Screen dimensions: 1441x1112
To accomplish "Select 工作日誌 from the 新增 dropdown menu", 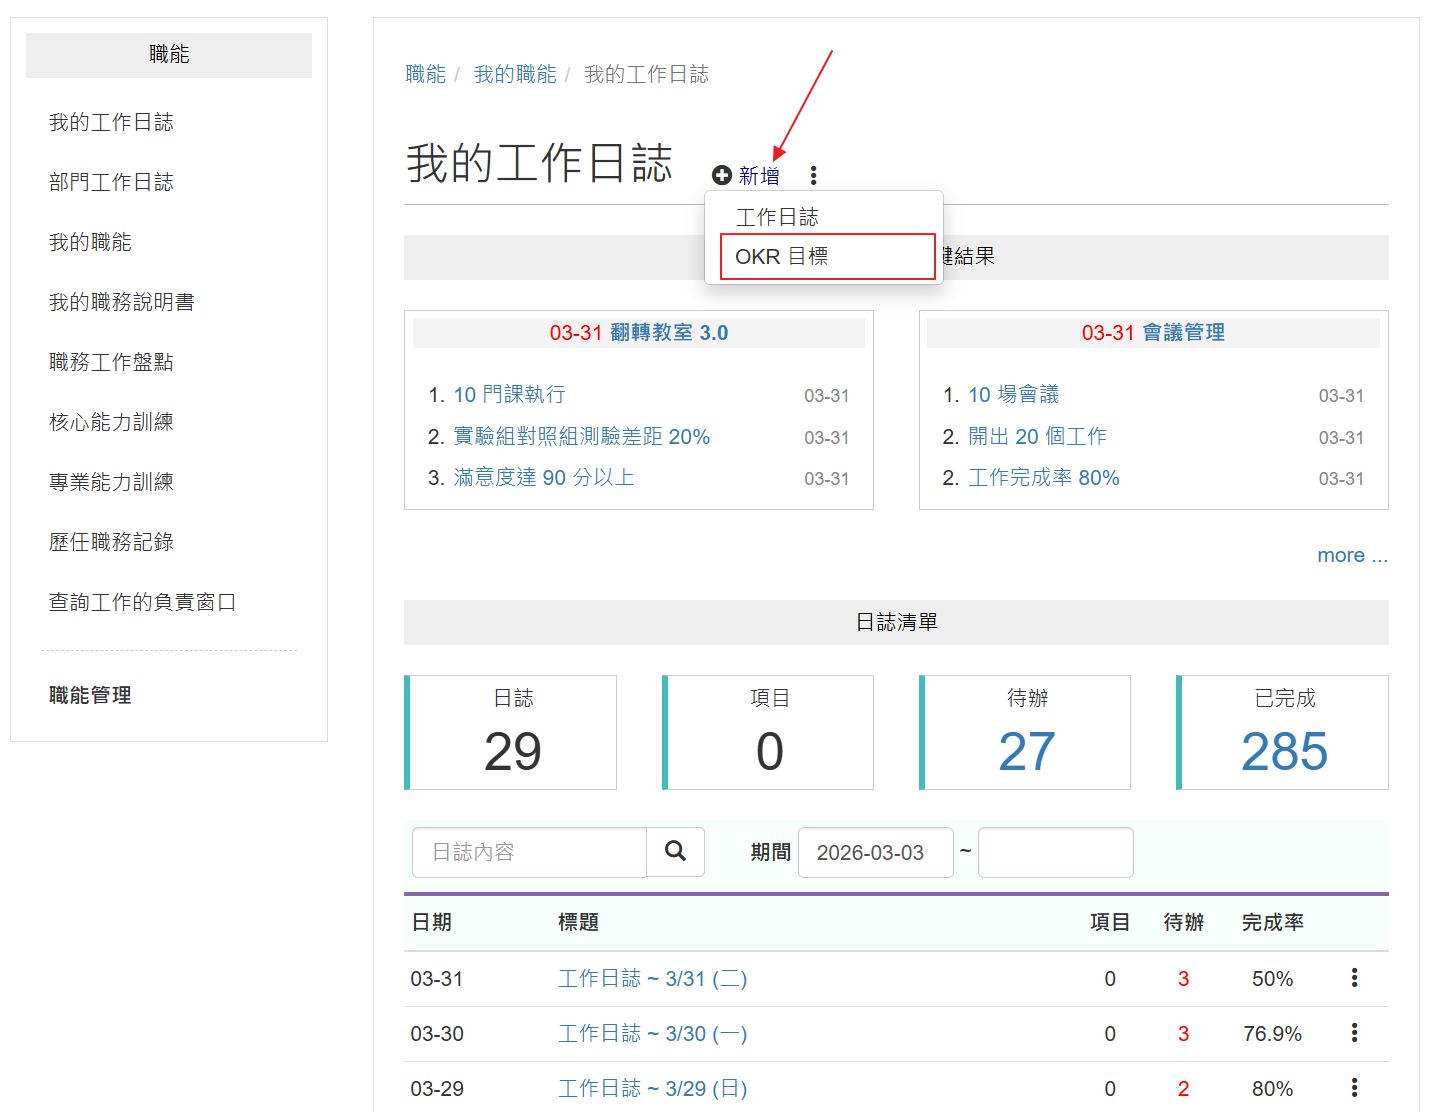I will (777, 217).
